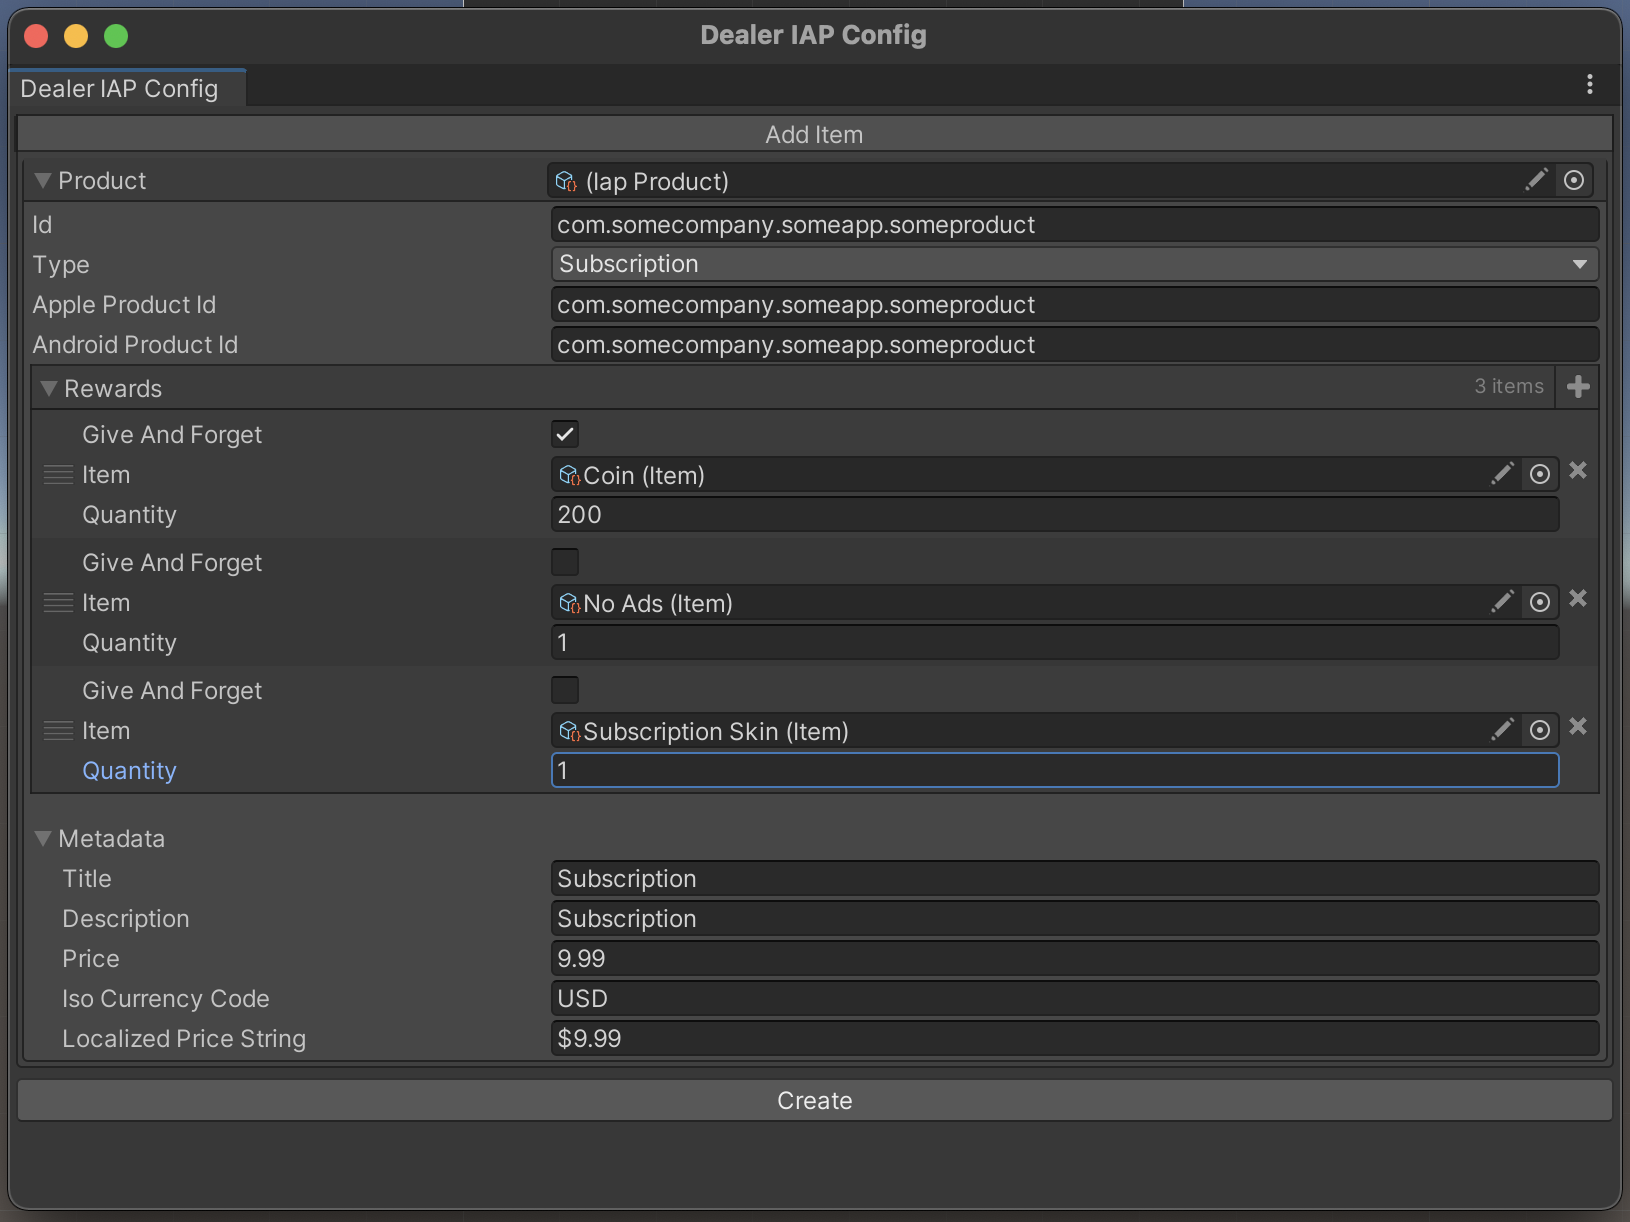This screenshot has height=1222, width=1630.
Task: Click the Iap Product asset icon
Action: pyautogui.click(x=567, y=181)
